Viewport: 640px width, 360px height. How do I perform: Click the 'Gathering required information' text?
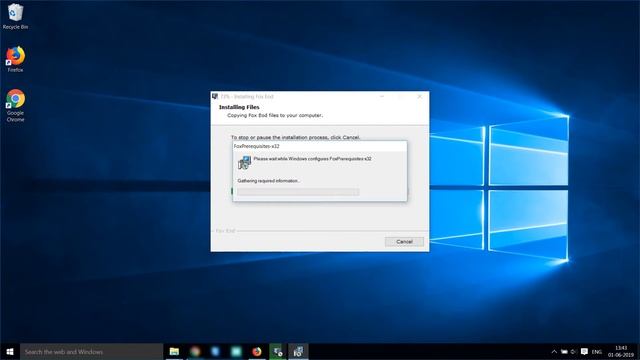269,180
